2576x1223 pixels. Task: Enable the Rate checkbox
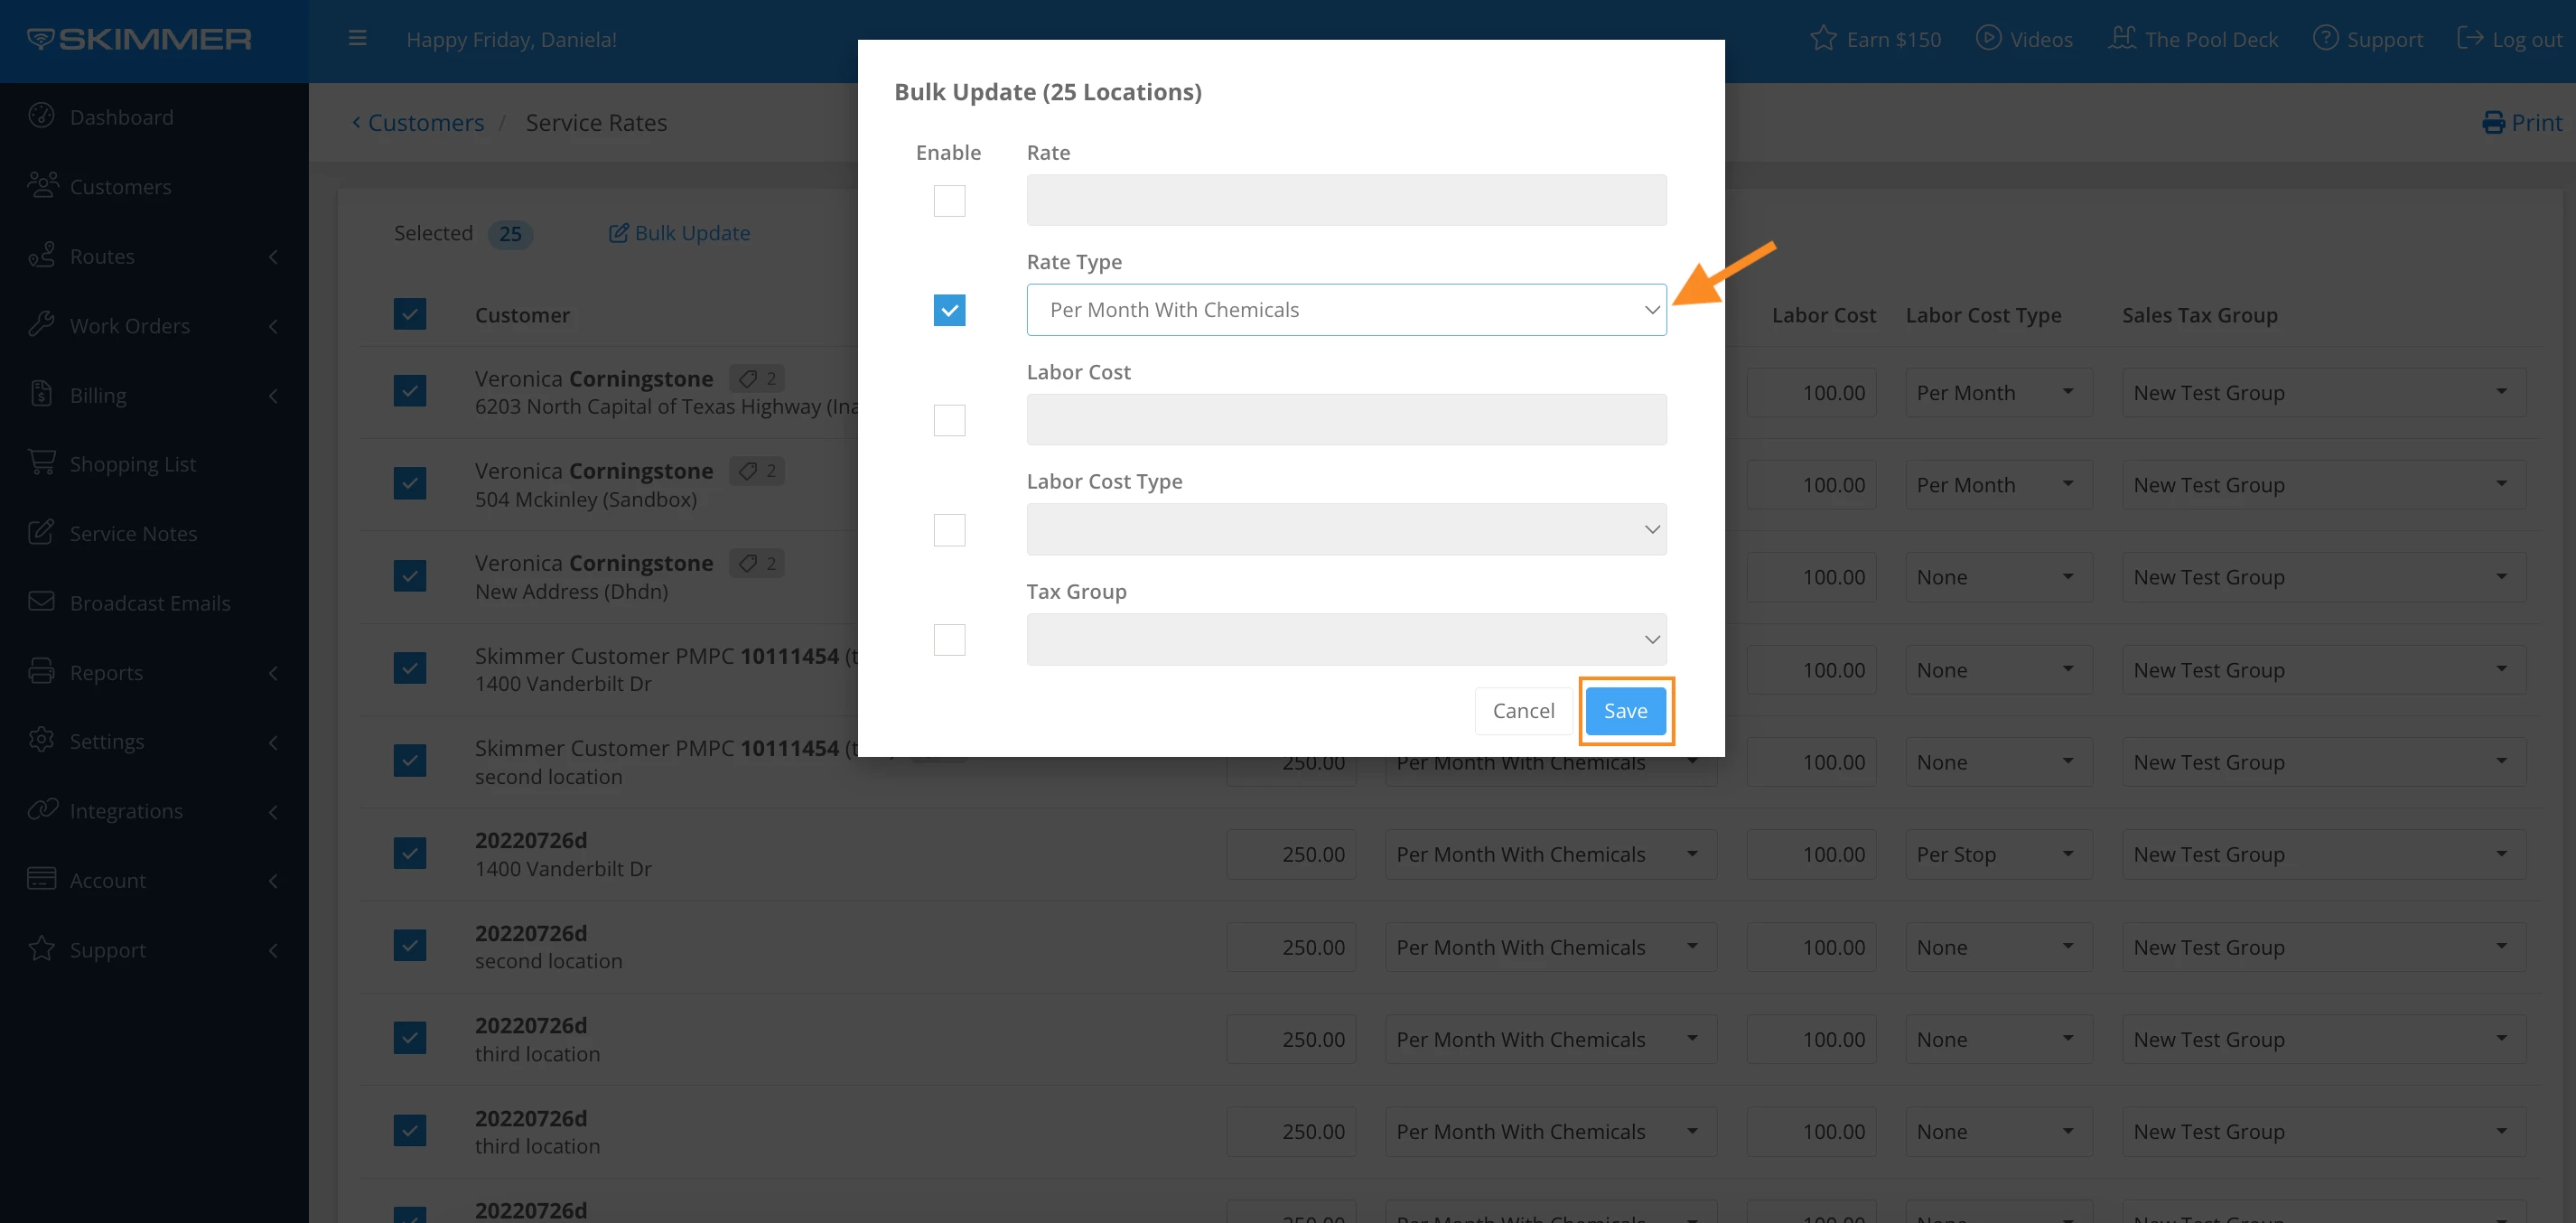point(949,200)
